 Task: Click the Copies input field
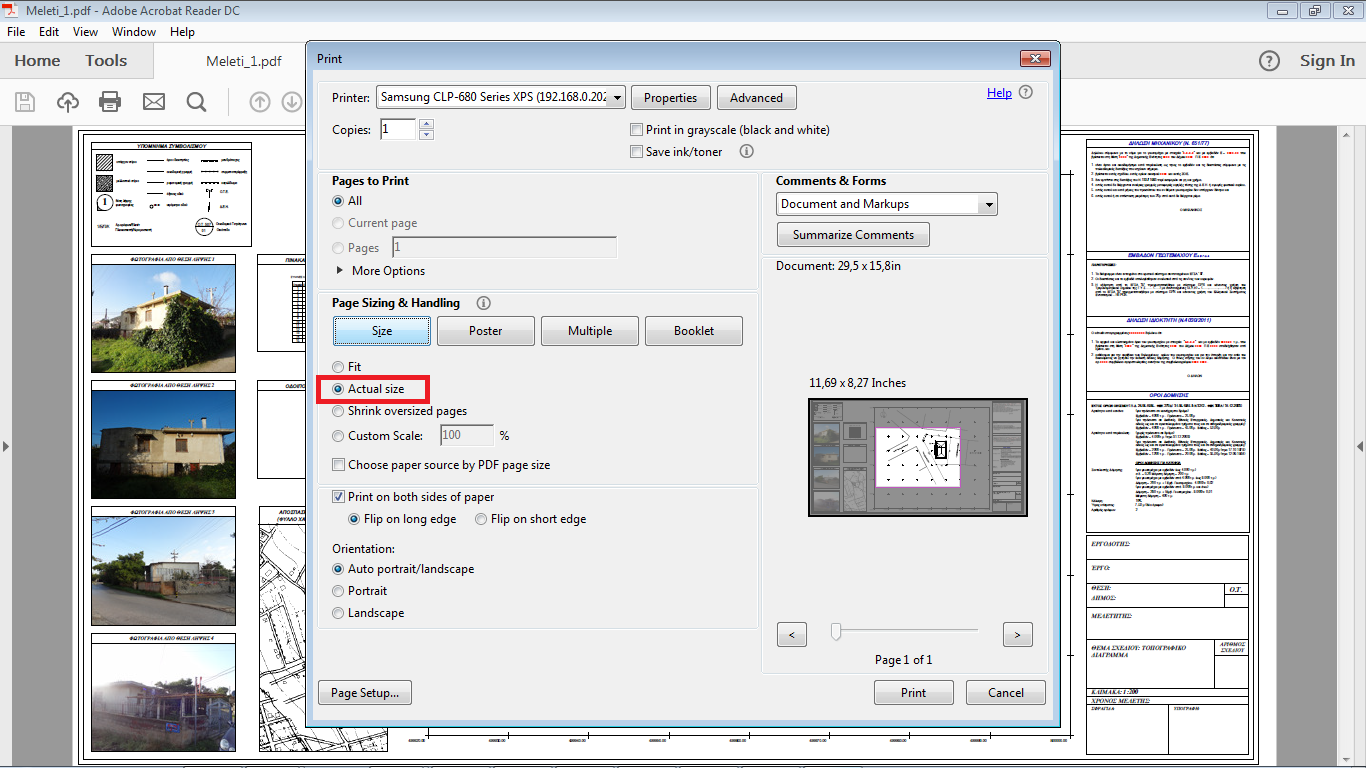coord(399,129)
